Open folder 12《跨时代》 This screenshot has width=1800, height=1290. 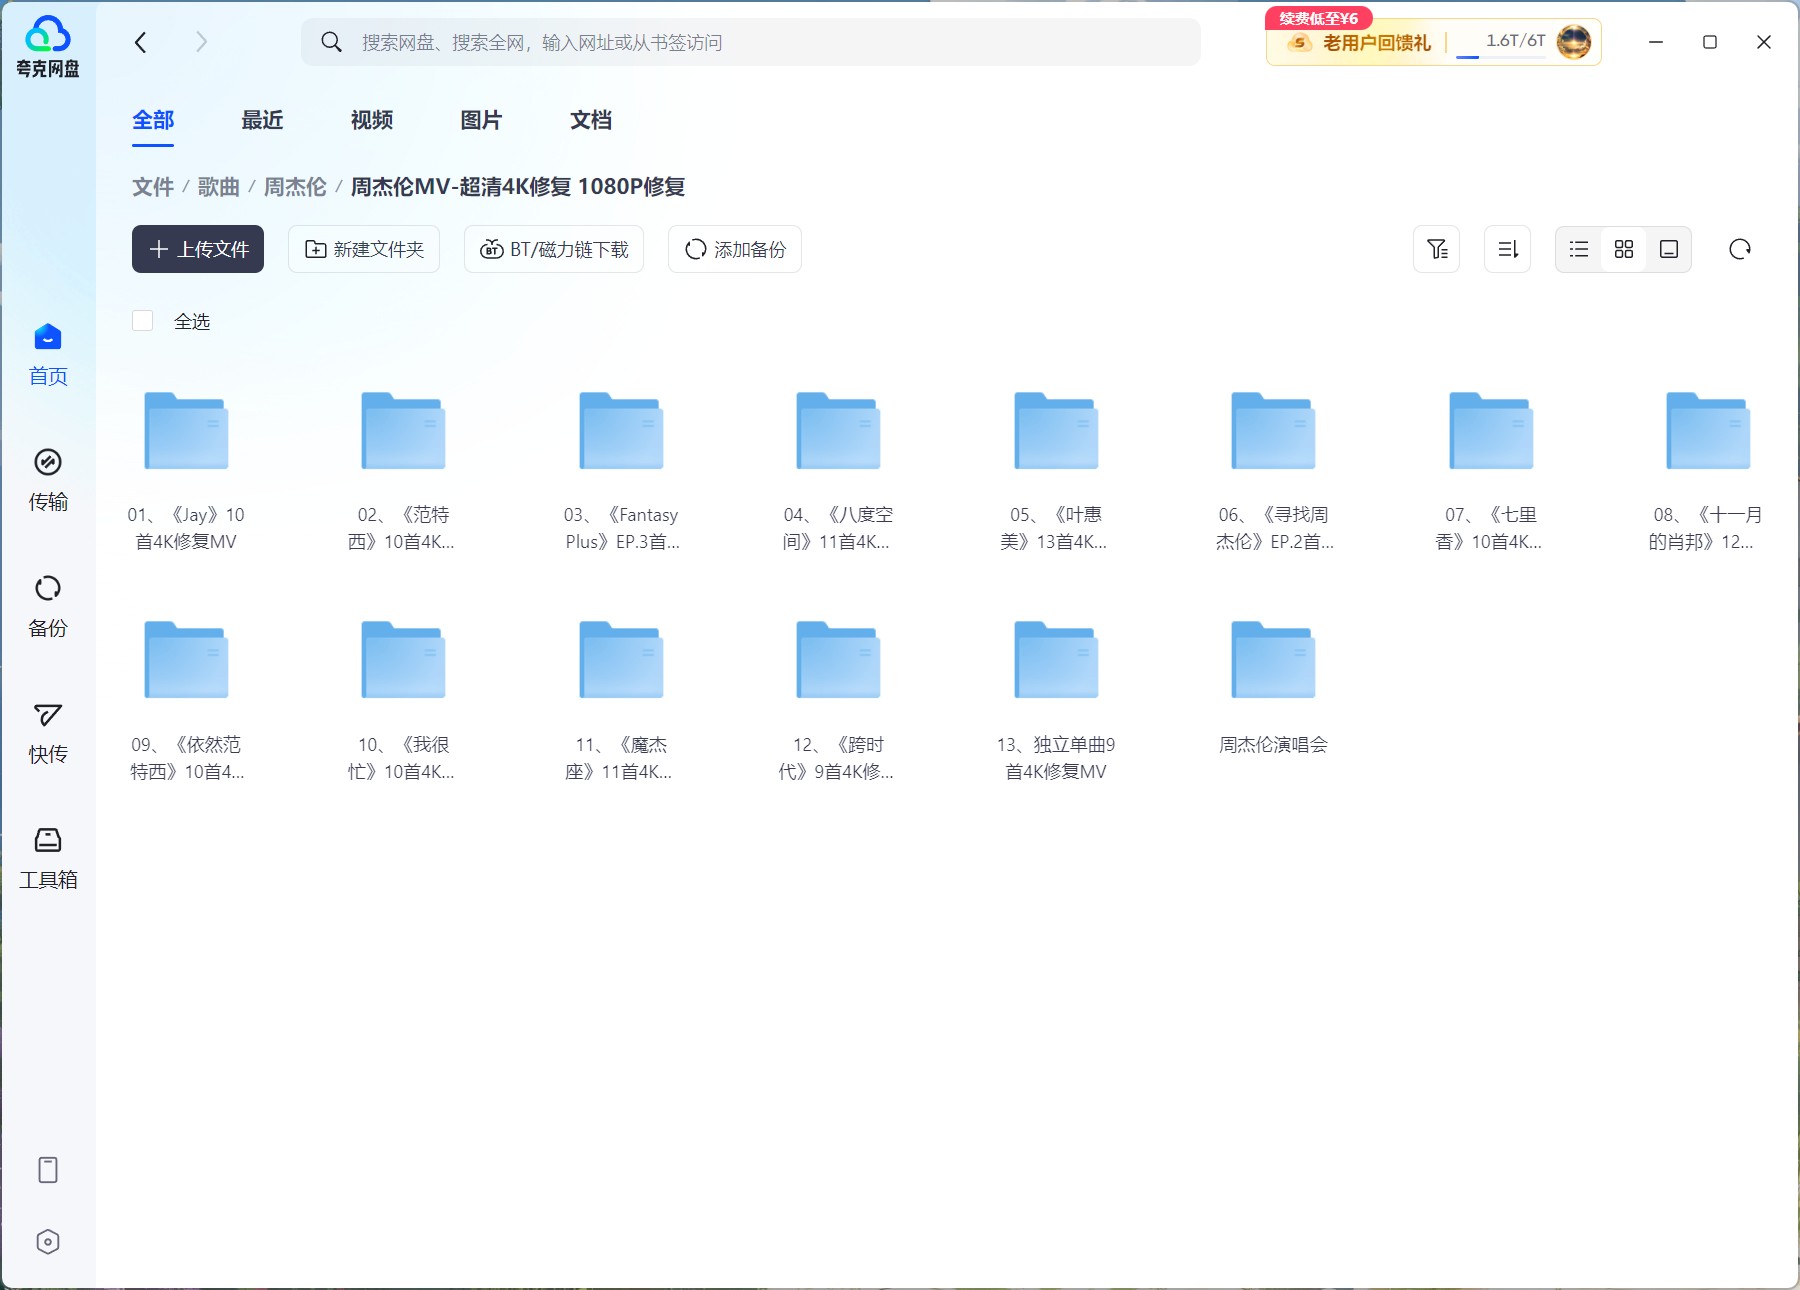coord(838,700)
